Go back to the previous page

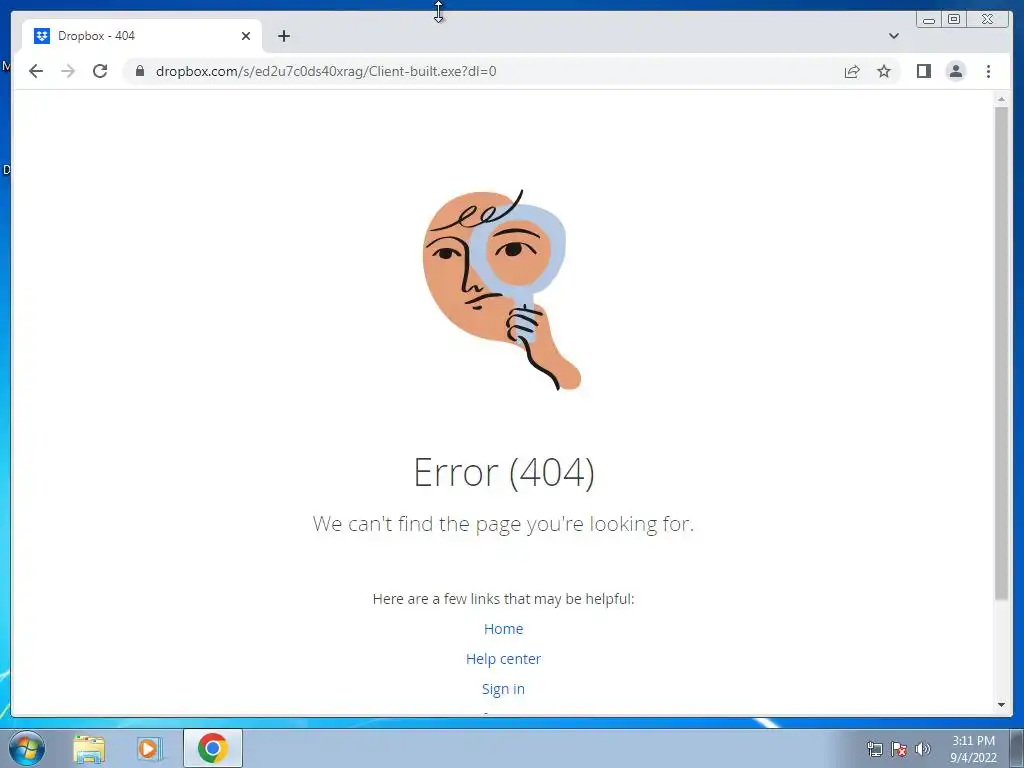click(x=36, y=71)
